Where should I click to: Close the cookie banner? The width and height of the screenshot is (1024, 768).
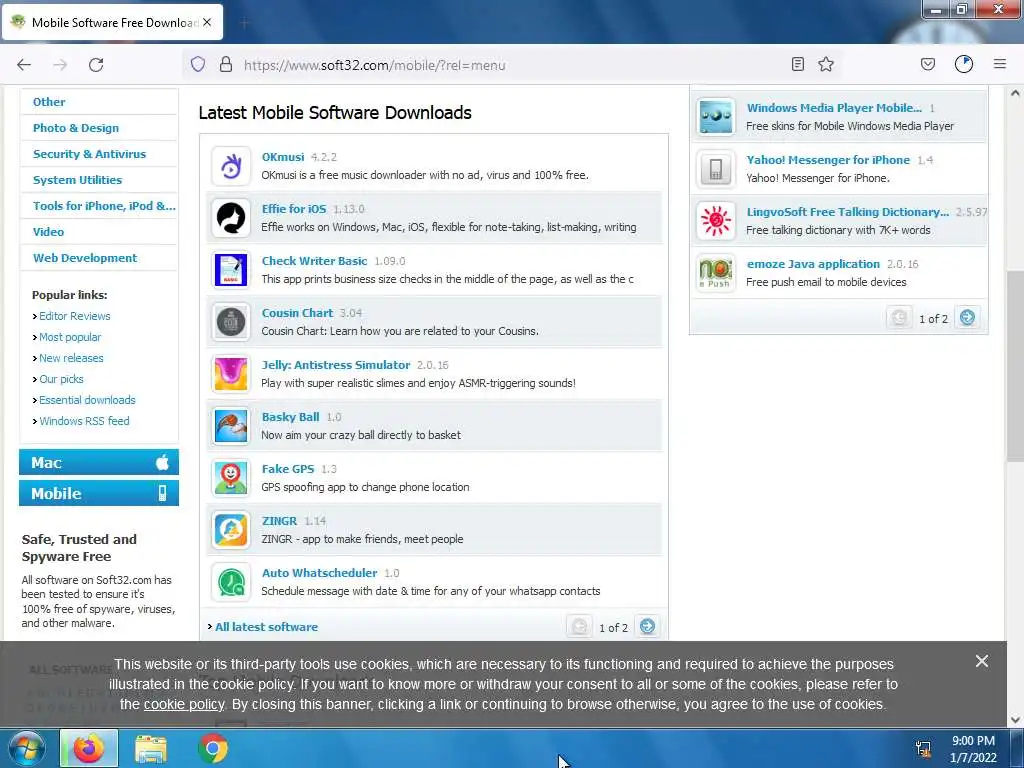click(x=982, y=662)
